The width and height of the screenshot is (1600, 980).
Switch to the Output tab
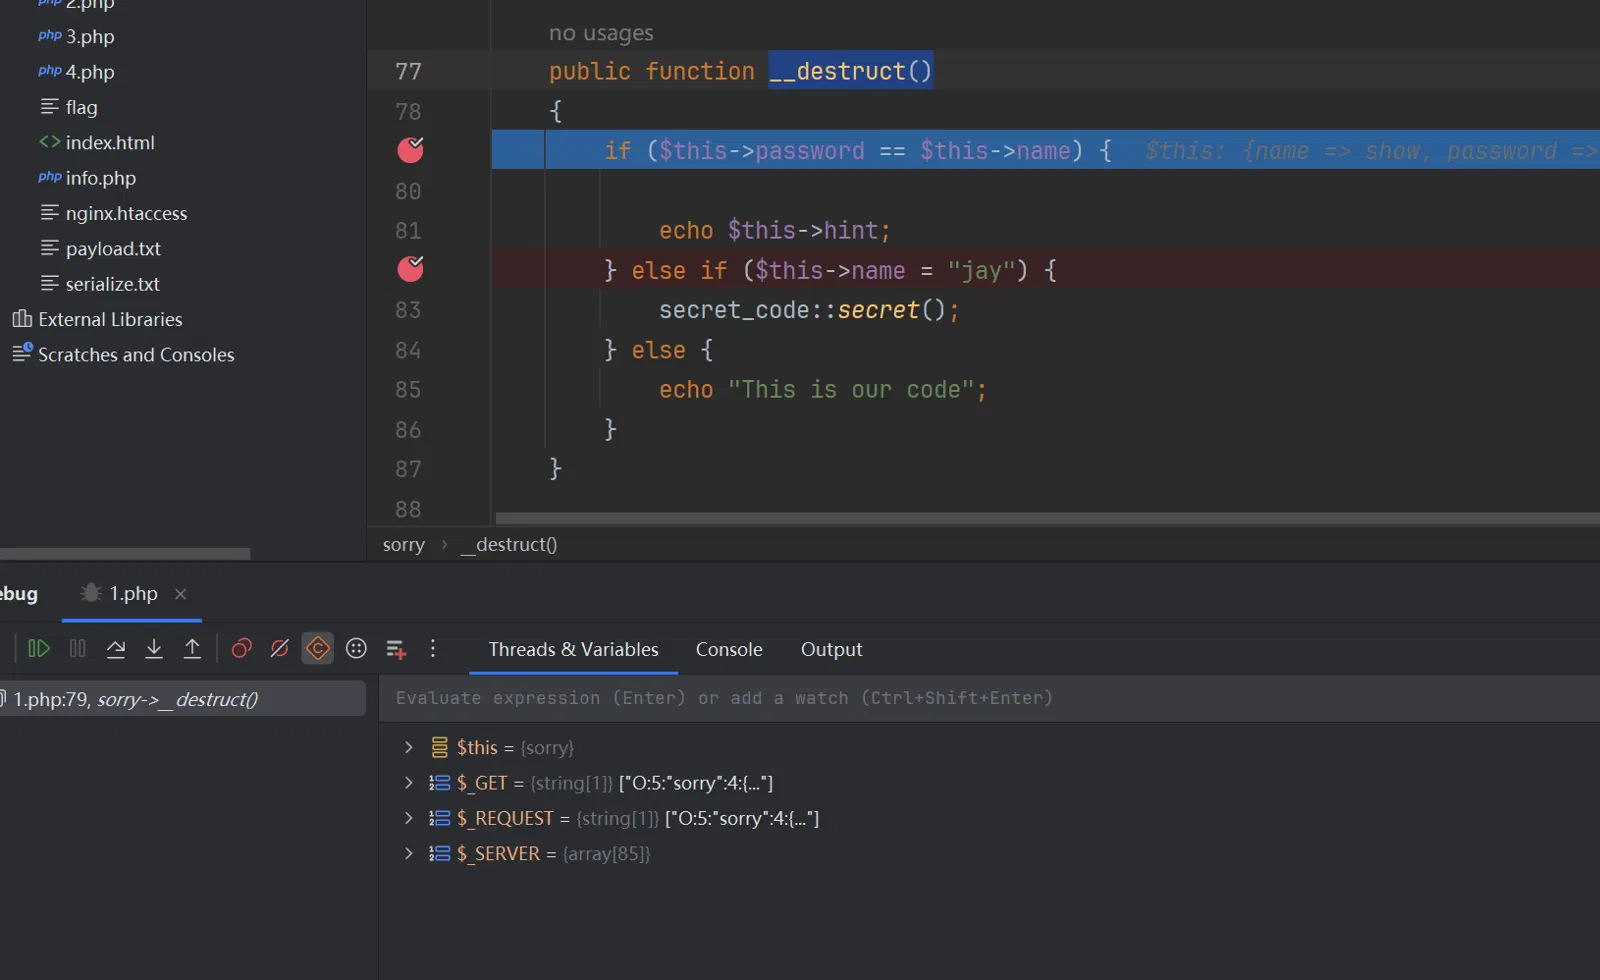click(831, 649)
